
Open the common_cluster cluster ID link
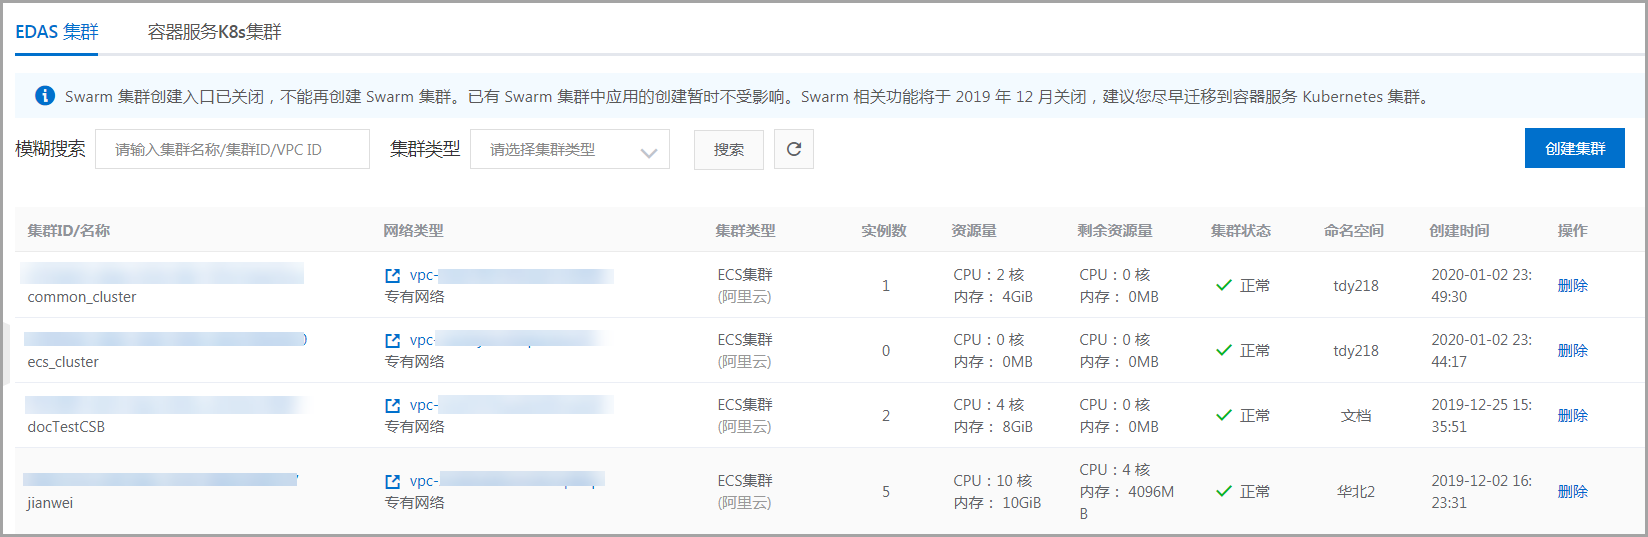pyautogui.click(x=162, y=273)
